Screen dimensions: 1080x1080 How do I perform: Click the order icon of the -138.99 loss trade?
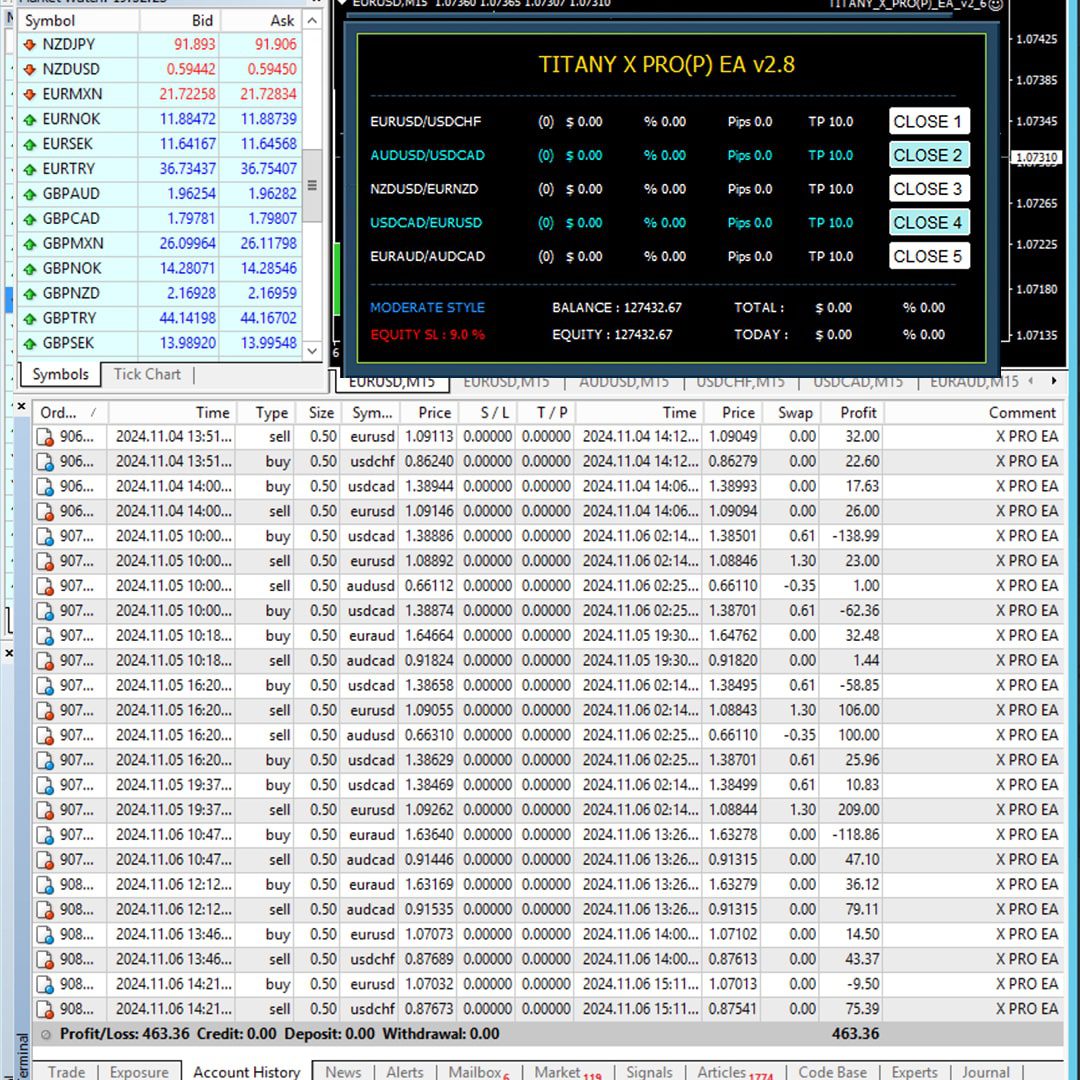tap(45, 536)
